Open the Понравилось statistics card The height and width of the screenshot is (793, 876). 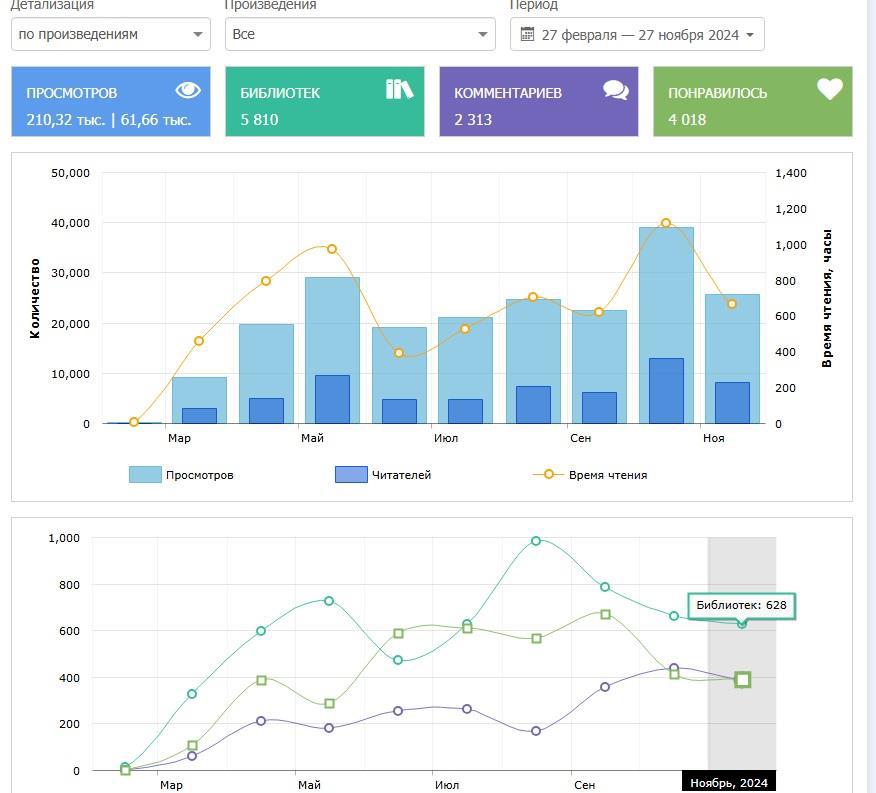752,102
